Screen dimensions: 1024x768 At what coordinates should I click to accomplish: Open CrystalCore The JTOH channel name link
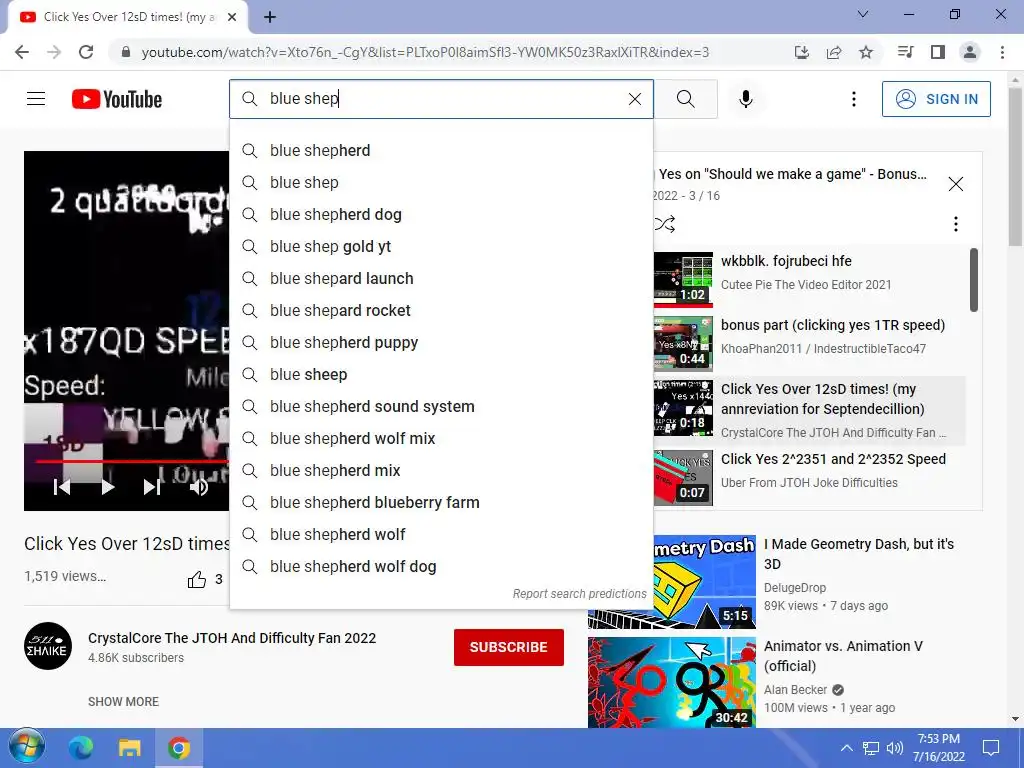232,638
